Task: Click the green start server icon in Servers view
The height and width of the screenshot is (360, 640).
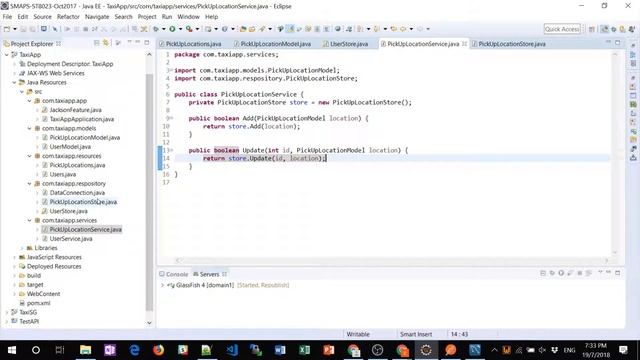Action: pyautogui.click(x=561, y=273)
